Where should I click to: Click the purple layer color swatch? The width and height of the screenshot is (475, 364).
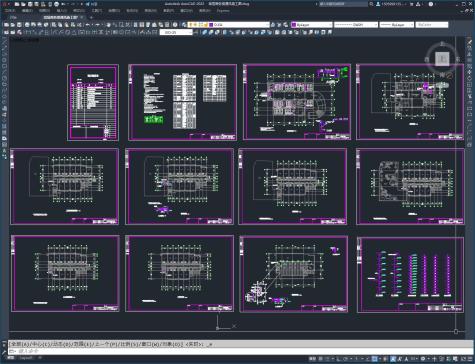tap(211, 25)
